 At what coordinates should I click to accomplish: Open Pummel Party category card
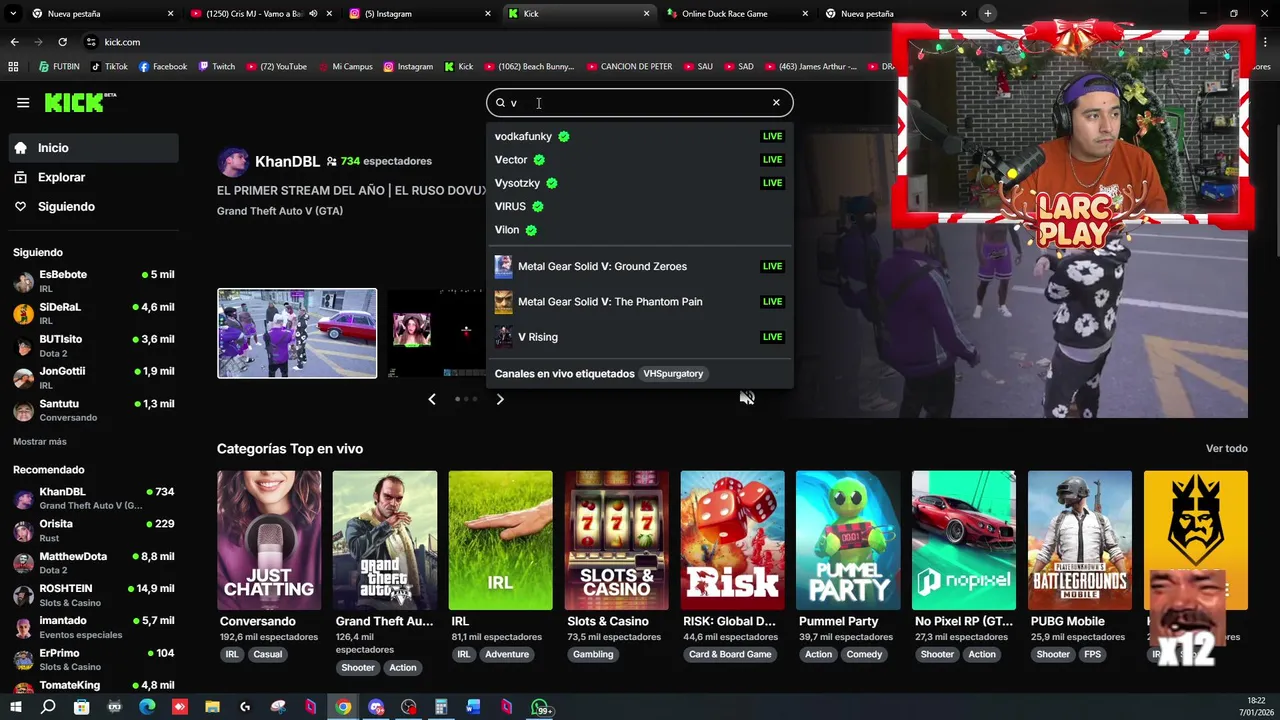pos(848,540)
